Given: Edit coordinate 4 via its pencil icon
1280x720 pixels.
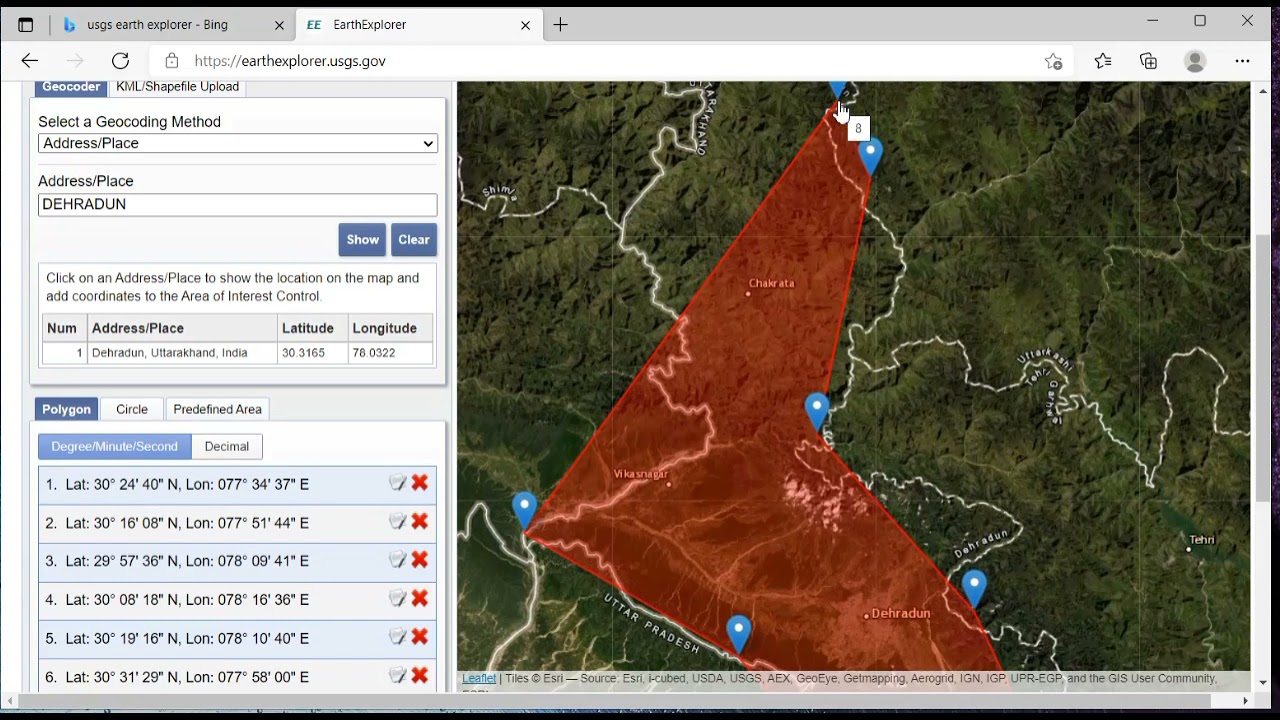Looking at the screenshot, I should tap(397, 599).
